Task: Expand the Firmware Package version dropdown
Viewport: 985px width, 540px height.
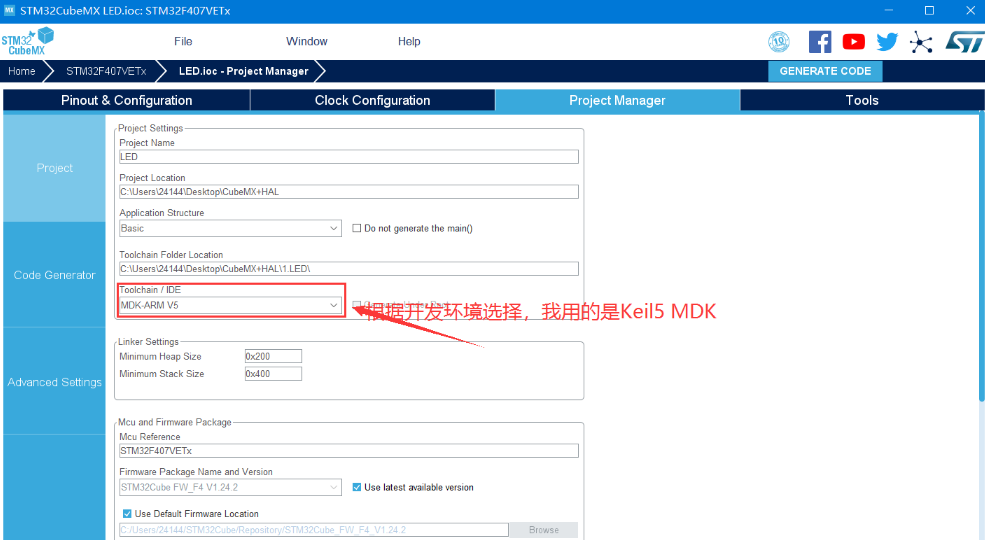Action: click(230, 487)
